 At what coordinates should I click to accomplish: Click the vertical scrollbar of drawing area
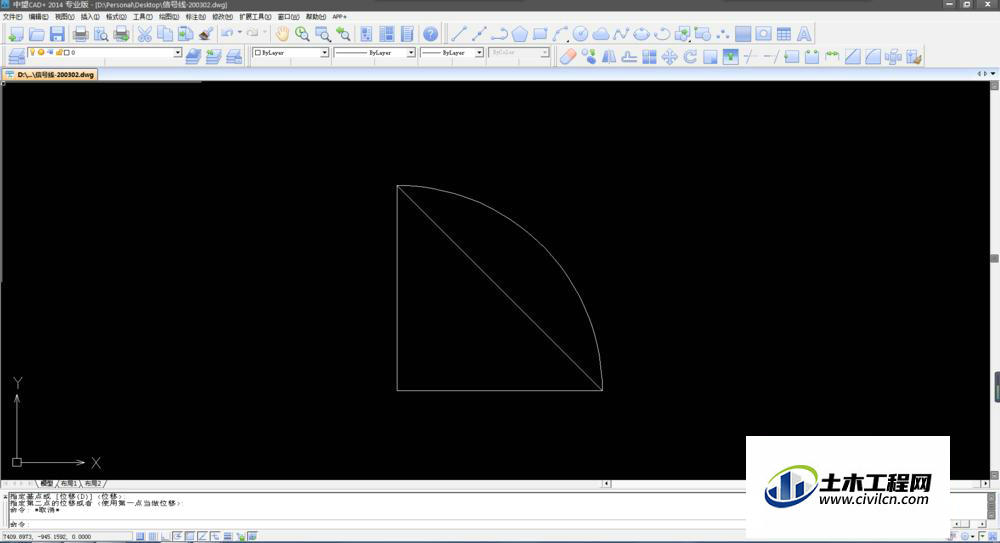[994, 281]
